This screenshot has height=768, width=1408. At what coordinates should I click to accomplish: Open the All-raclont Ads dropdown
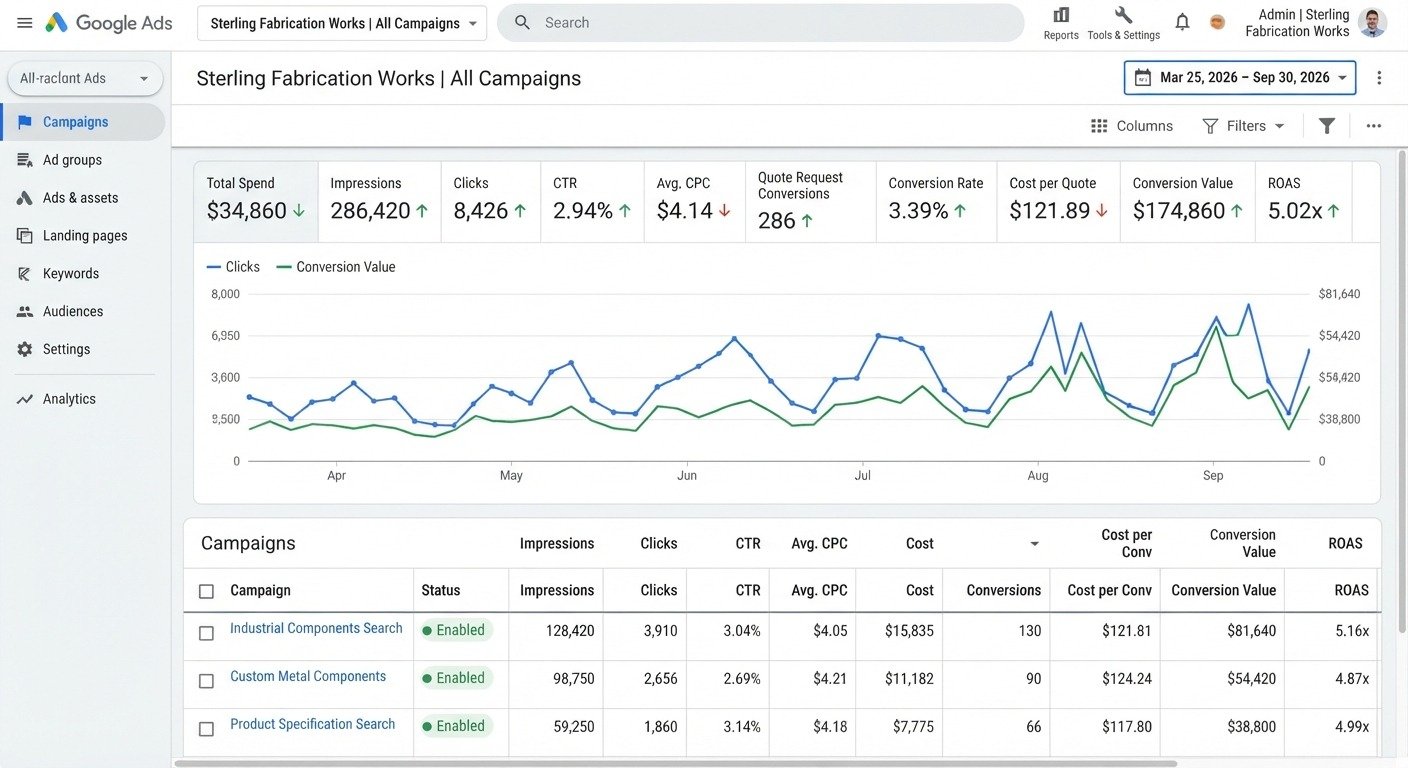pyautogui.click(x=85, y=79)
